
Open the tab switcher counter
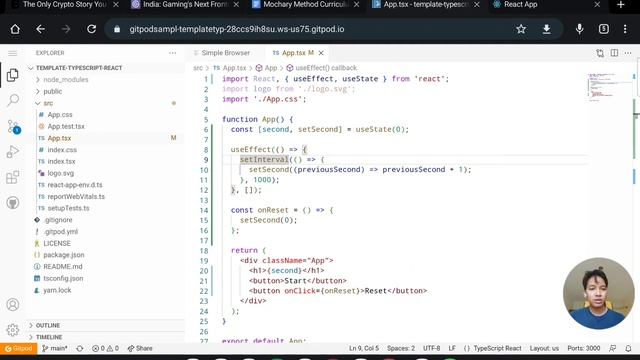(x=604, y=29)
